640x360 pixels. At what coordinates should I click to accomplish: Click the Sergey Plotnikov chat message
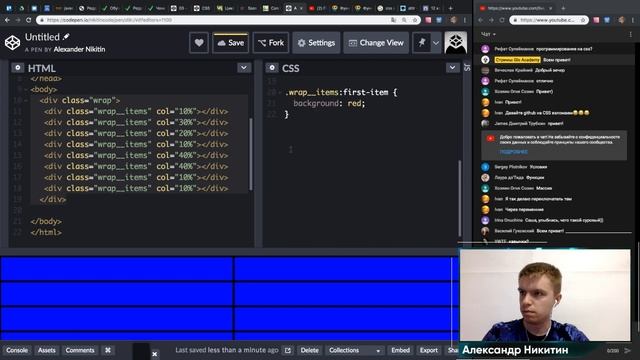click(x=521, y=167)
